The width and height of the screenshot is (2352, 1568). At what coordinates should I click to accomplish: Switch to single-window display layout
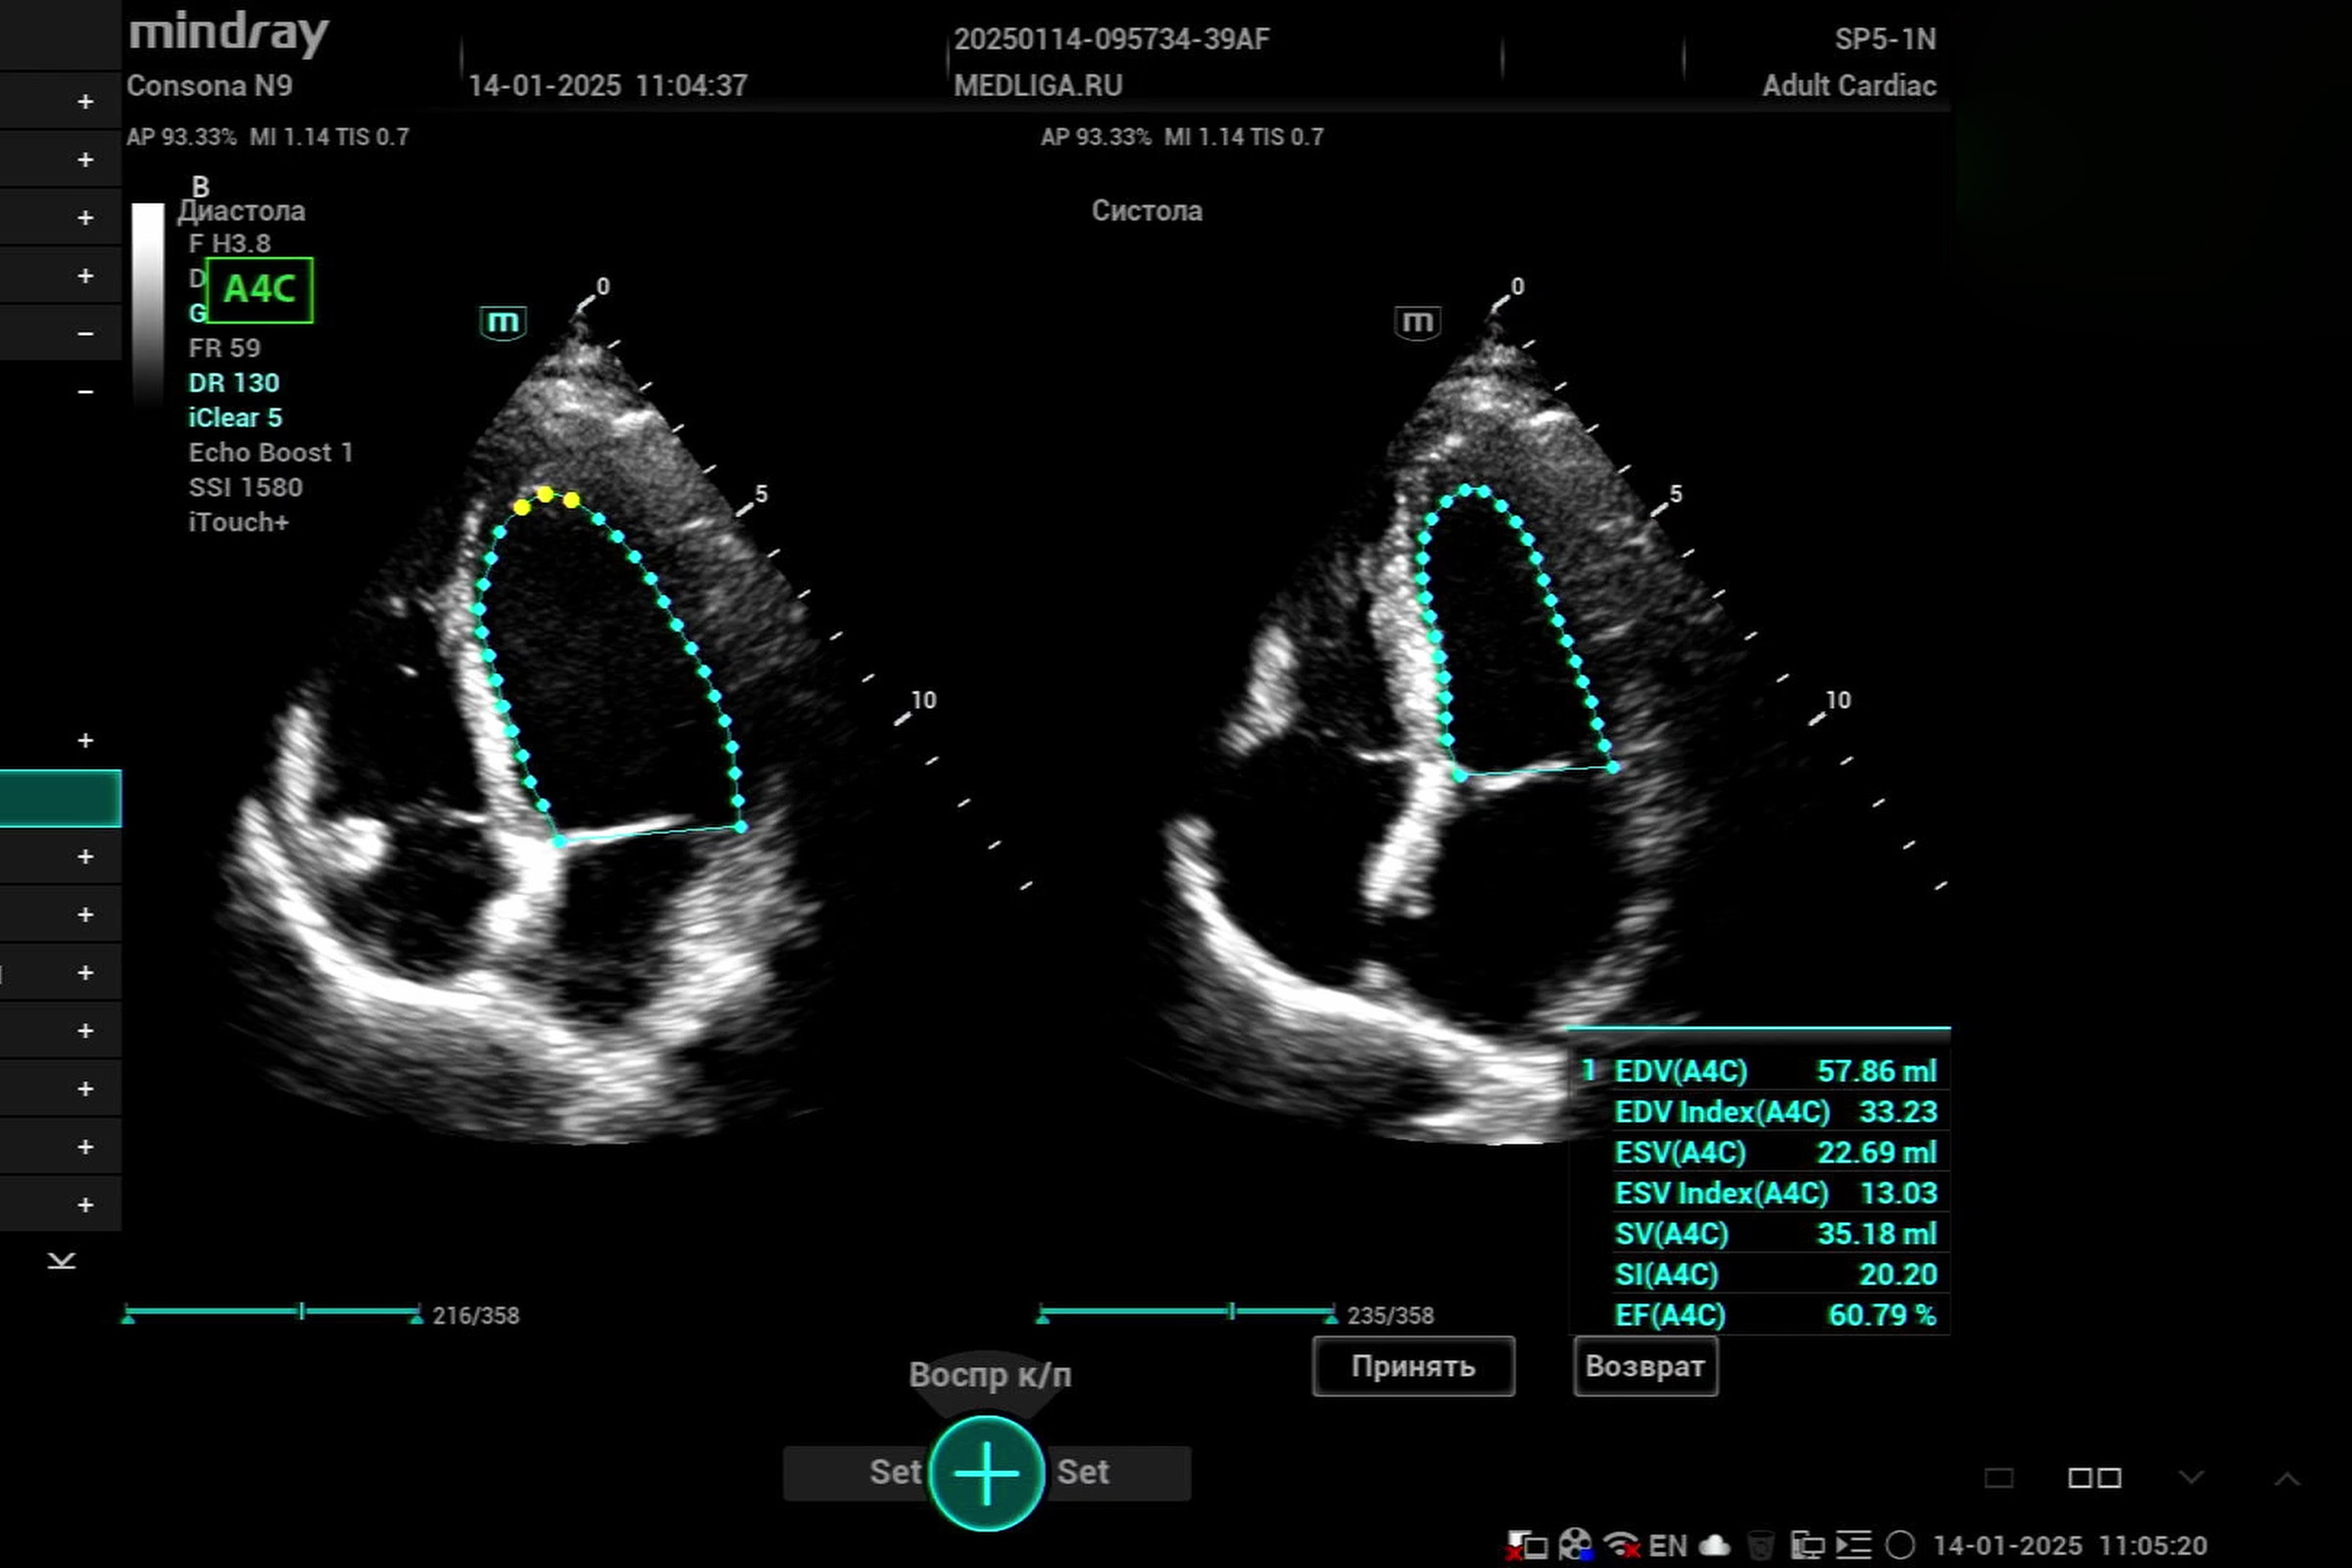tap(1998, 1478)
